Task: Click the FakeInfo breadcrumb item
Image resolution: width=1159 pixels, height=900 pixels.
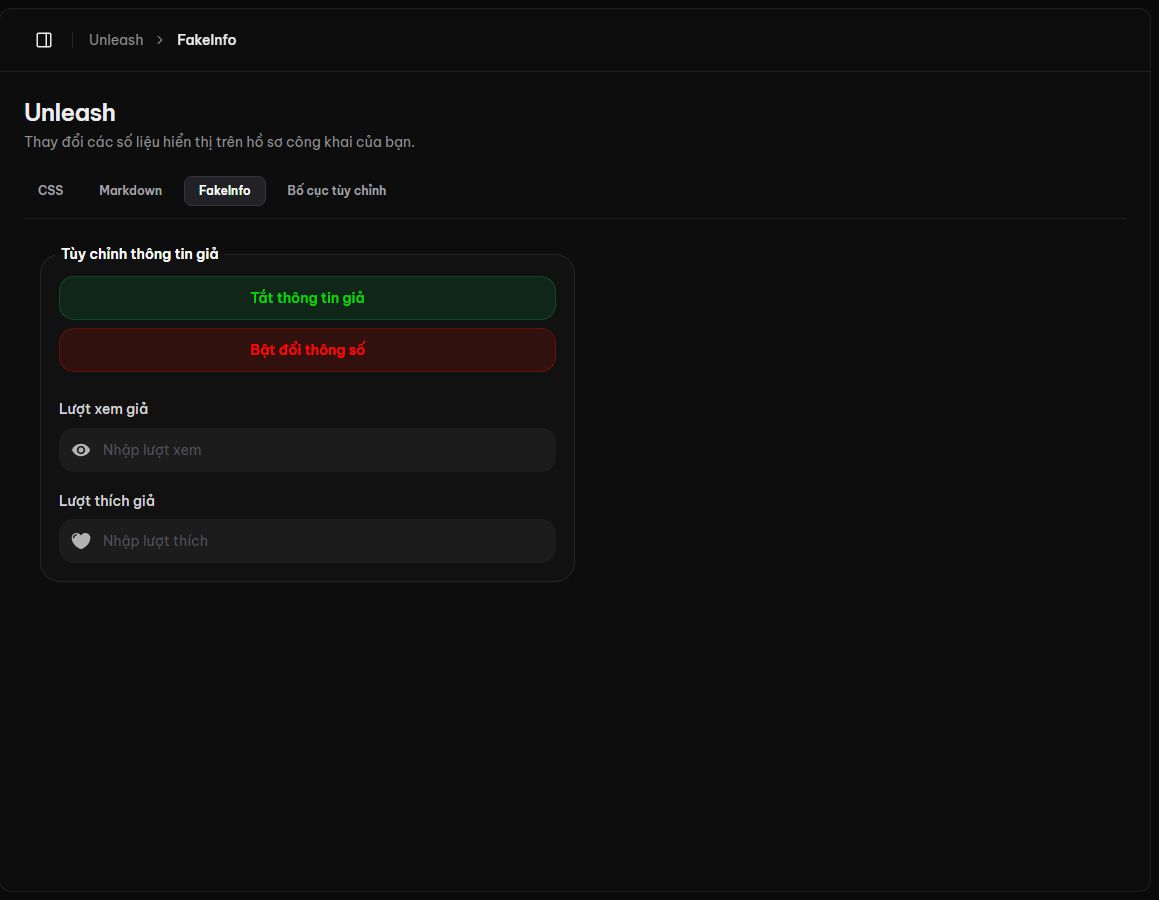Action: [207, 40]
